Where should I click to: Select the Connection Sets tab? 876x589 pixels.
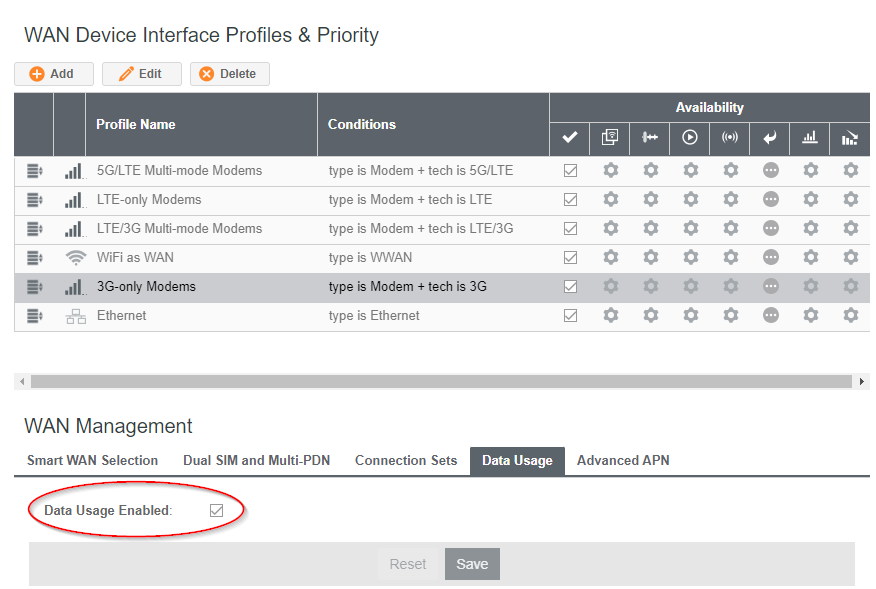click(406, 460)
